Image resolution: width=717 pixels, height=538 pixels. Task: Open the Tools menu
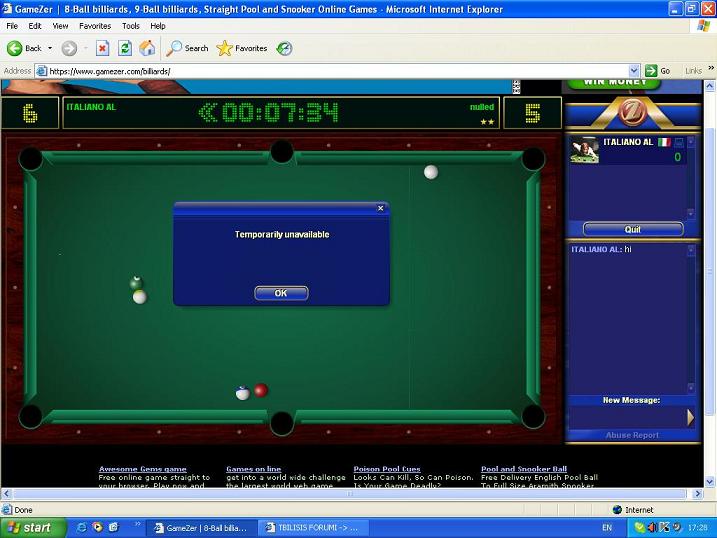(x=130, y=26)
